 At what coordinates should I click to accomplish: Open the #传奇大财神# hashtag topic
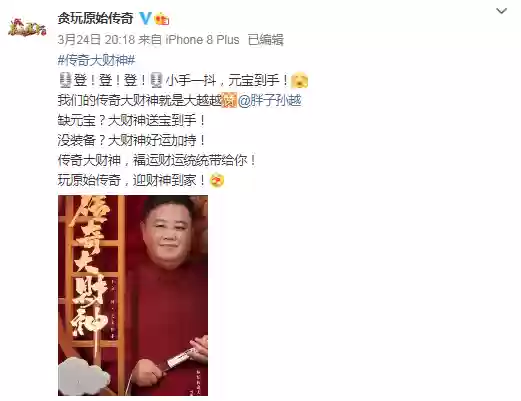coord(96,60)
